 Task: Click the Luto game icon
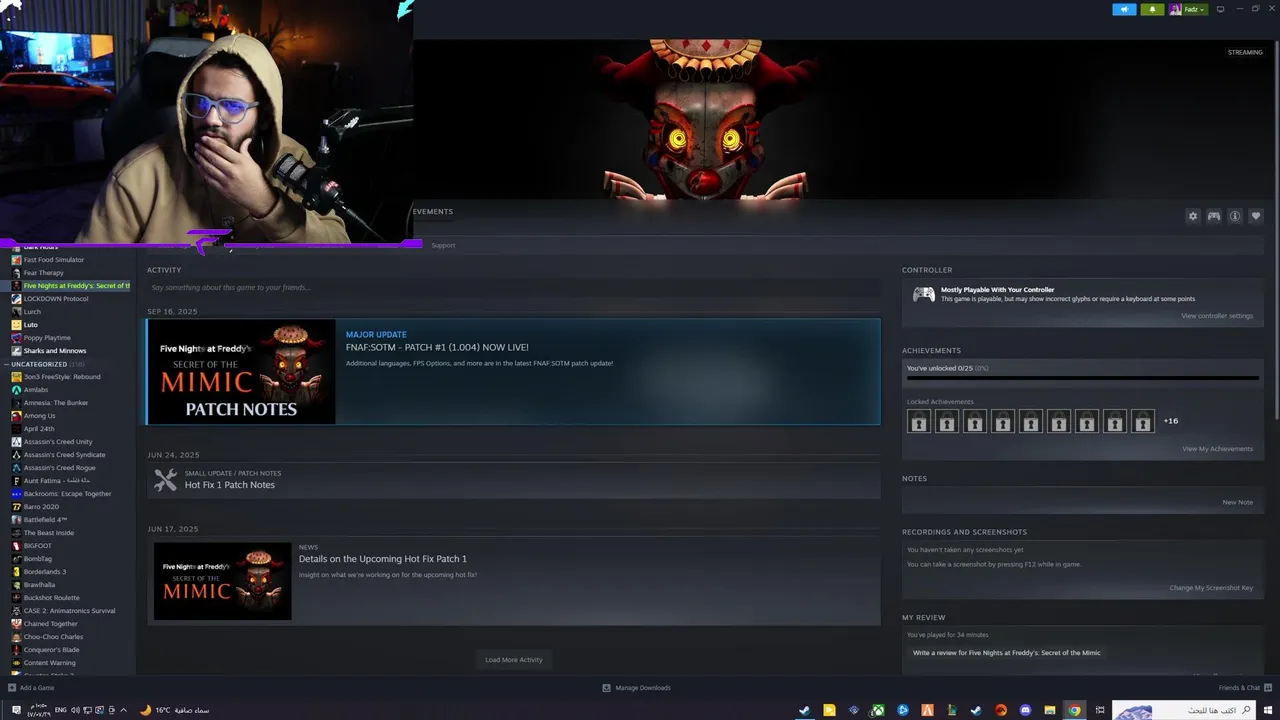16,325
